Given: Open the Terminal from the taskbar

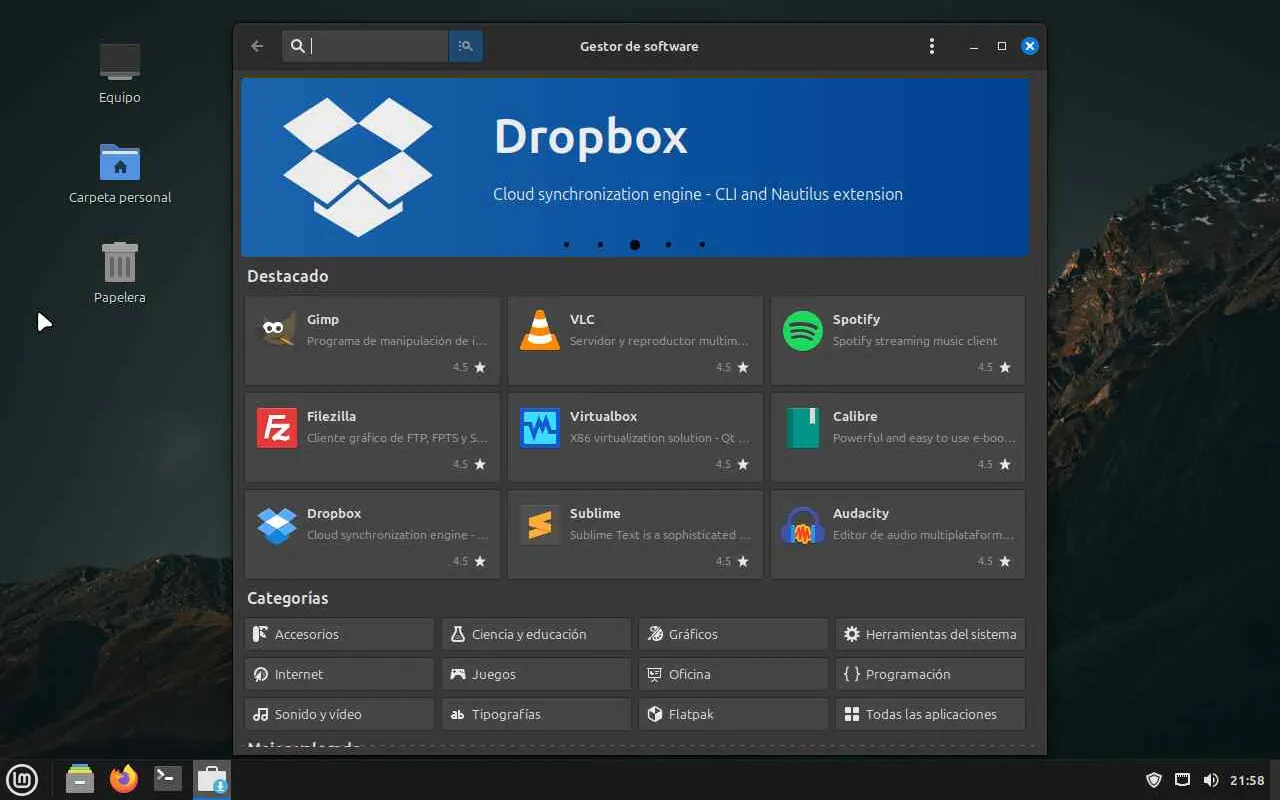Looking at the screenshot, I should [x=168, y=779].
